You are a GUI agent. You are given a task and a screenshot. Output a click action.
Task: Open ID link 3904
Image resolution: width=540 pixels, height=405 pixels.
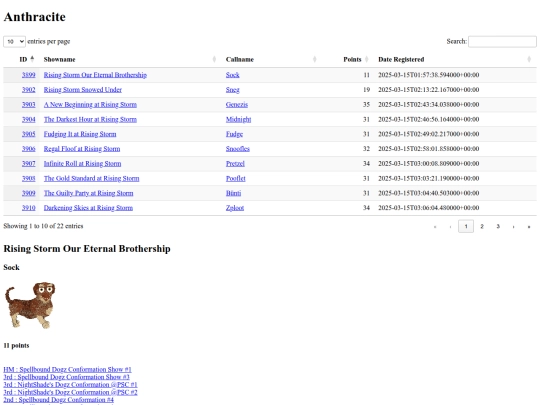click(29, 120)
